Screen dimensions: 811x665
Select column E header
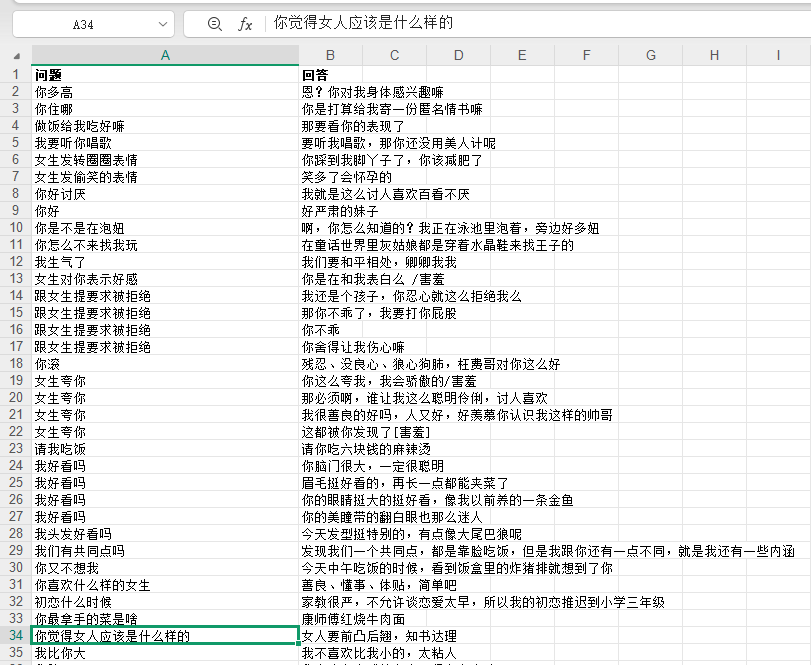pos(522,55)
